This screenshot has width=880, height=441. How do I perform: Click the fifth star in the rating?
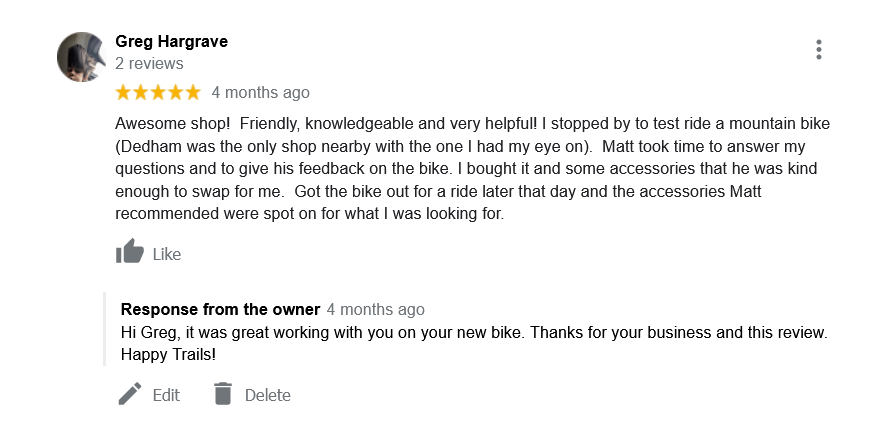click(192, 92)
